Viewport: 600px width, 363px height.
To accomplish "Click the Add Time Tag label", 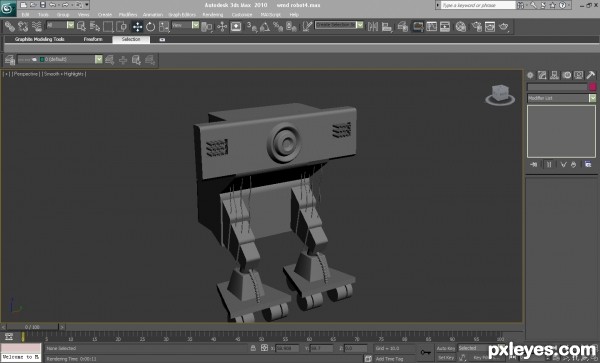I will tap(389, 359).
